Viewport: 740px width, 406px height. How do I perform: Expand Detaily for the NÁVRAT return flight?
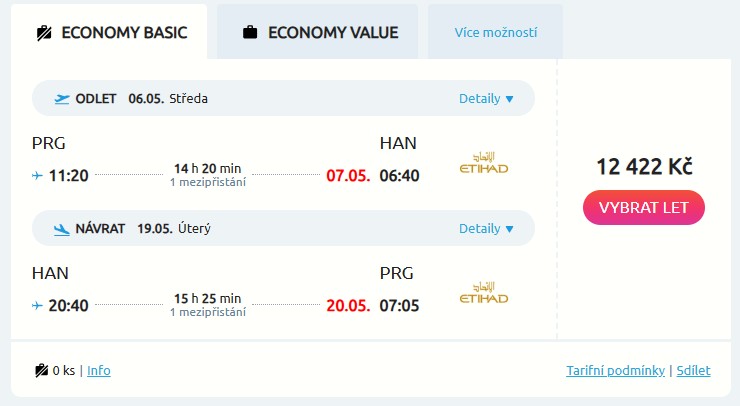486,228
